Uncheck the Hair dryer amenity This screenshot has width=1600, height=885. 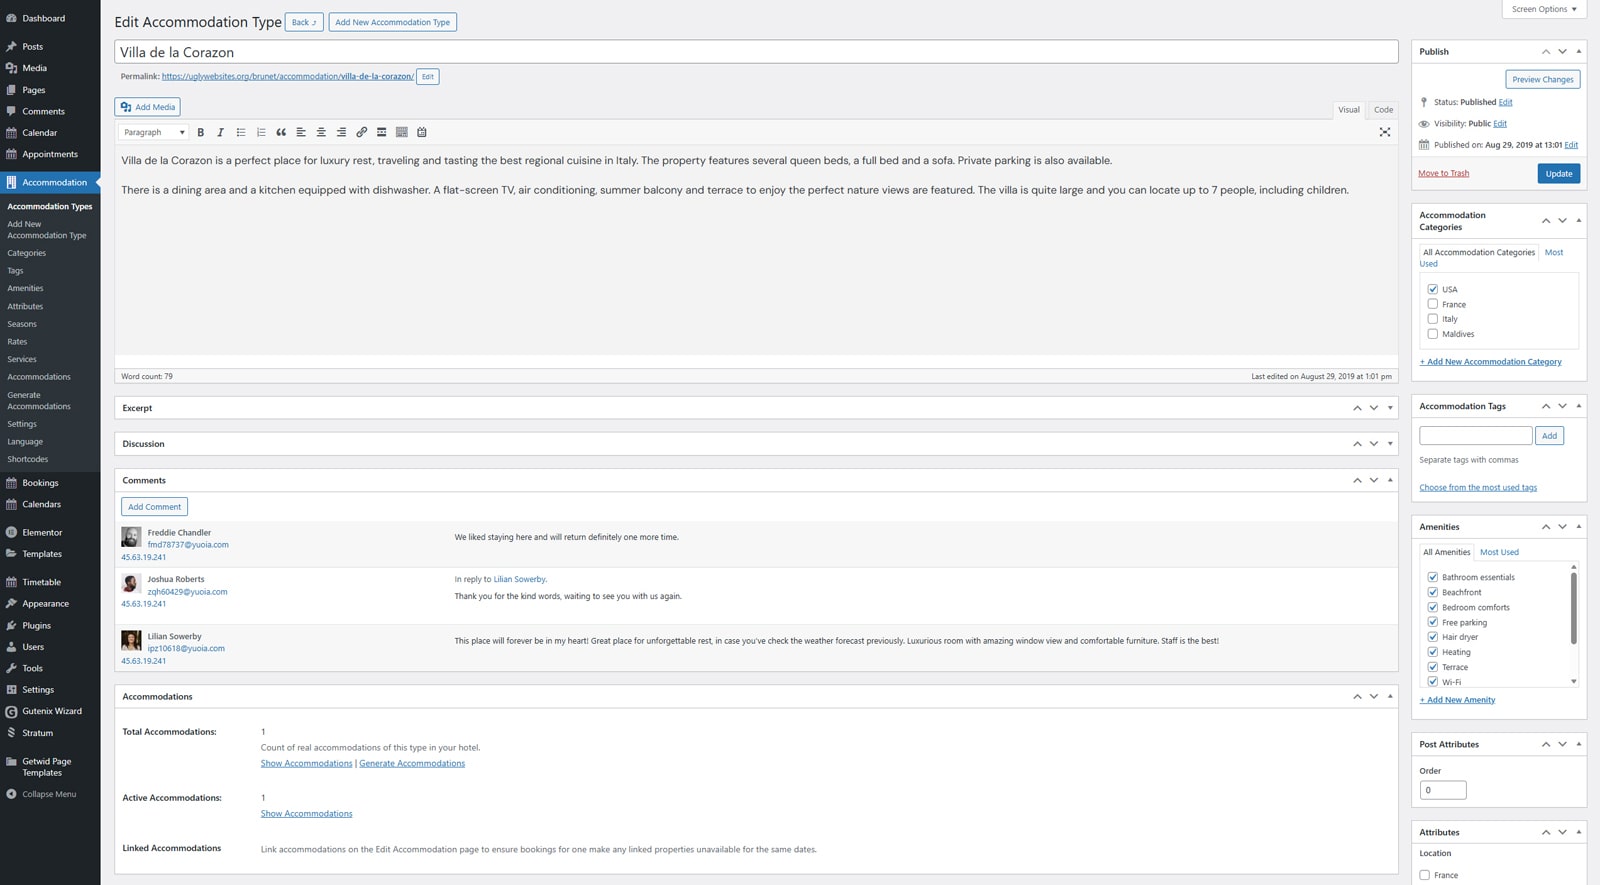click(x=1433, y=637)
